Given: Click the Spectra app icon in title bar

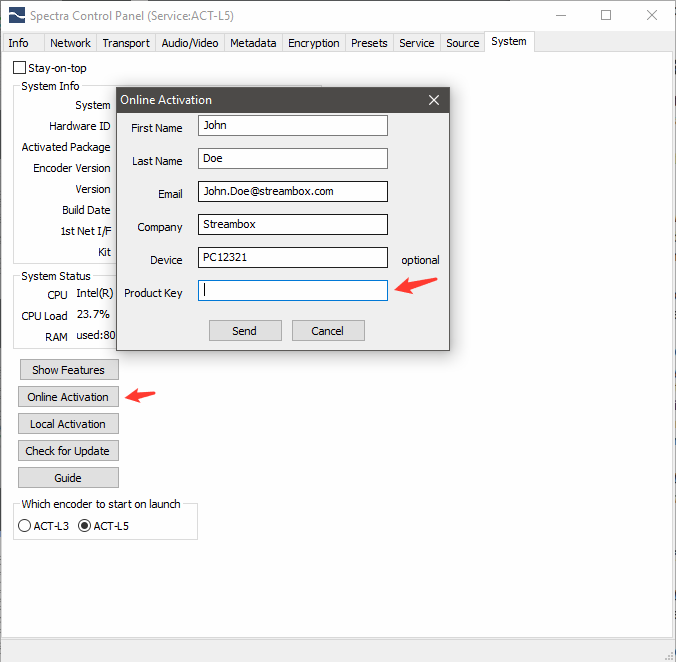Looking at the screenshot, I should pyautogui.click(x=15, y=16).
